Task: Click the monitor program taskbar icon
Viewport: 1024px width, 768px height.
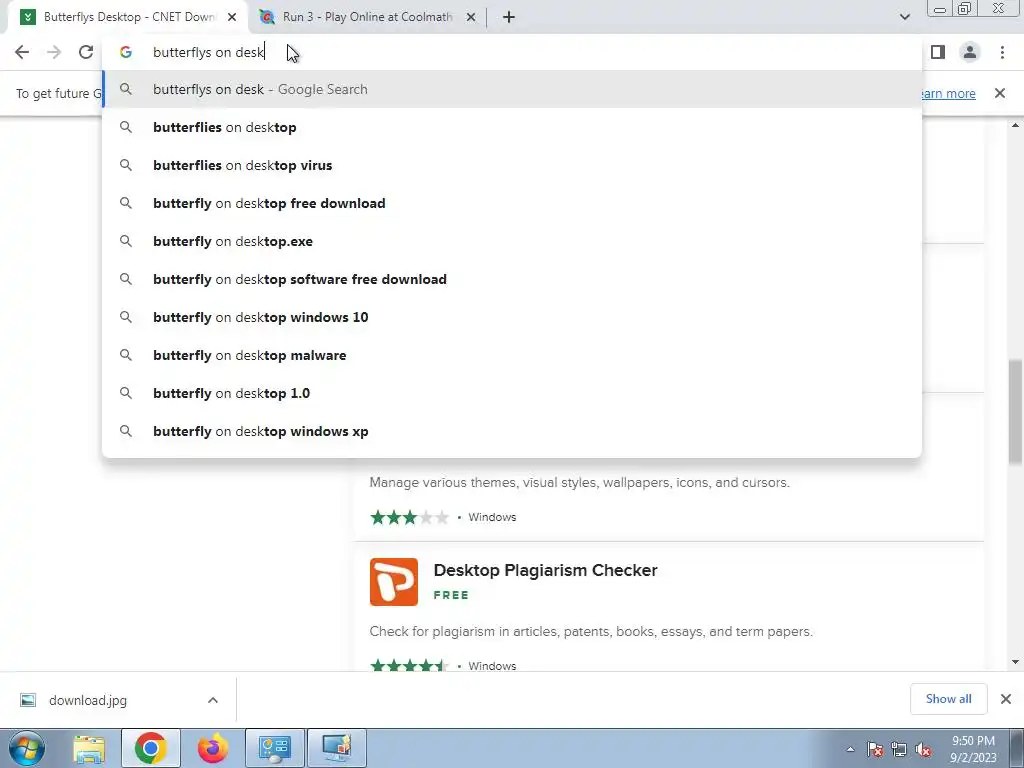Action: (337, 748)
